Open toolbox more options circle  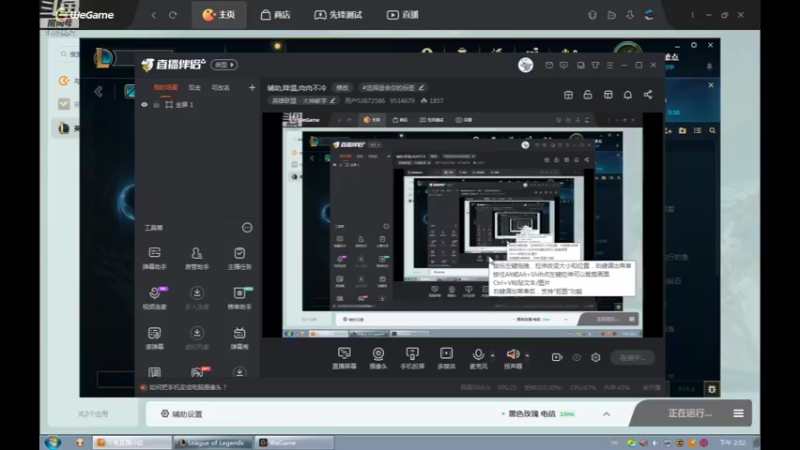[247, 228]
